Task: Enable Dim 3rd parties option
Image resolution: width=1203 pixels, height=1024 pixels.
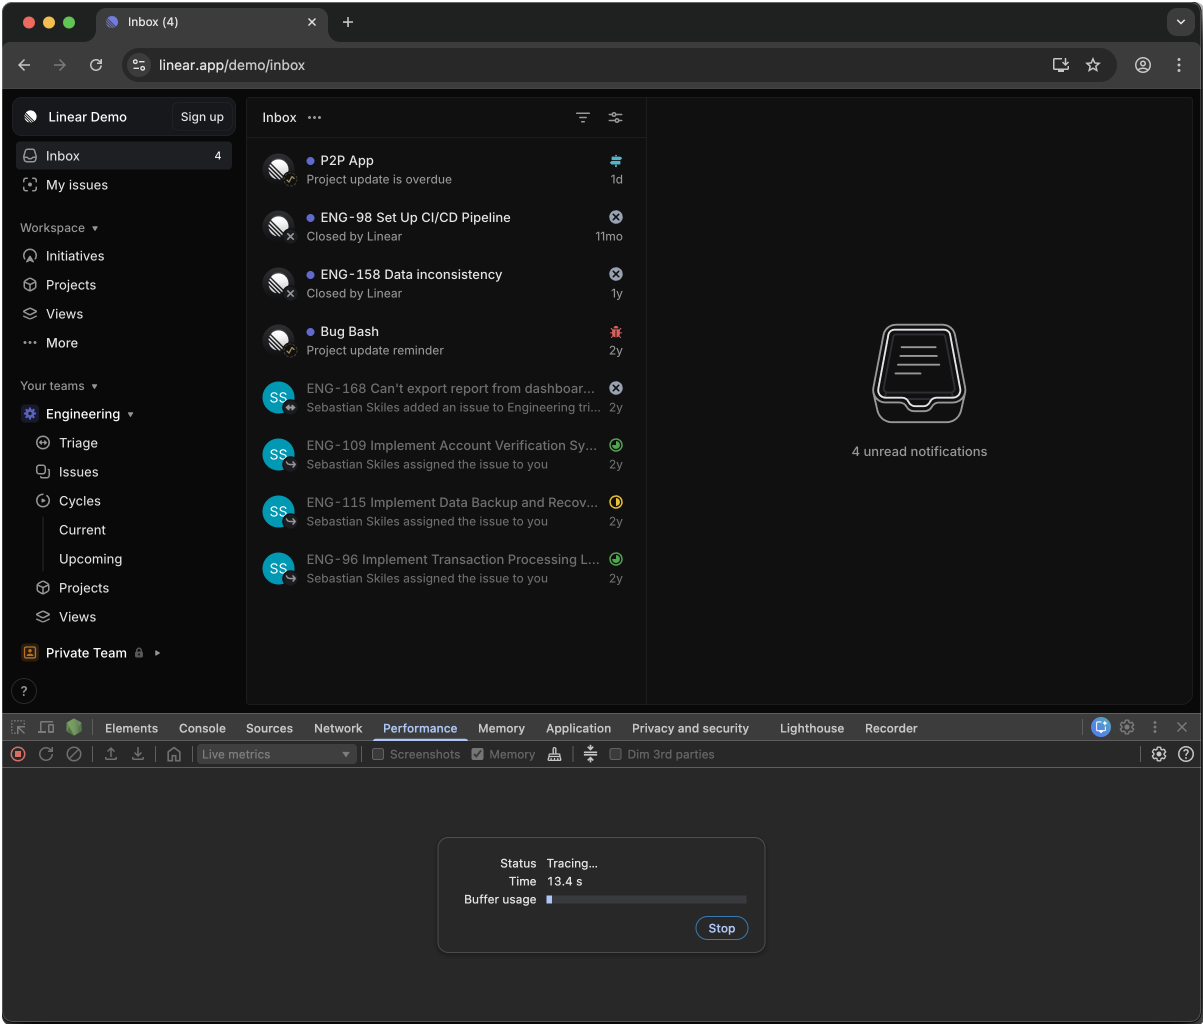Action: click(x=615, y=754)
